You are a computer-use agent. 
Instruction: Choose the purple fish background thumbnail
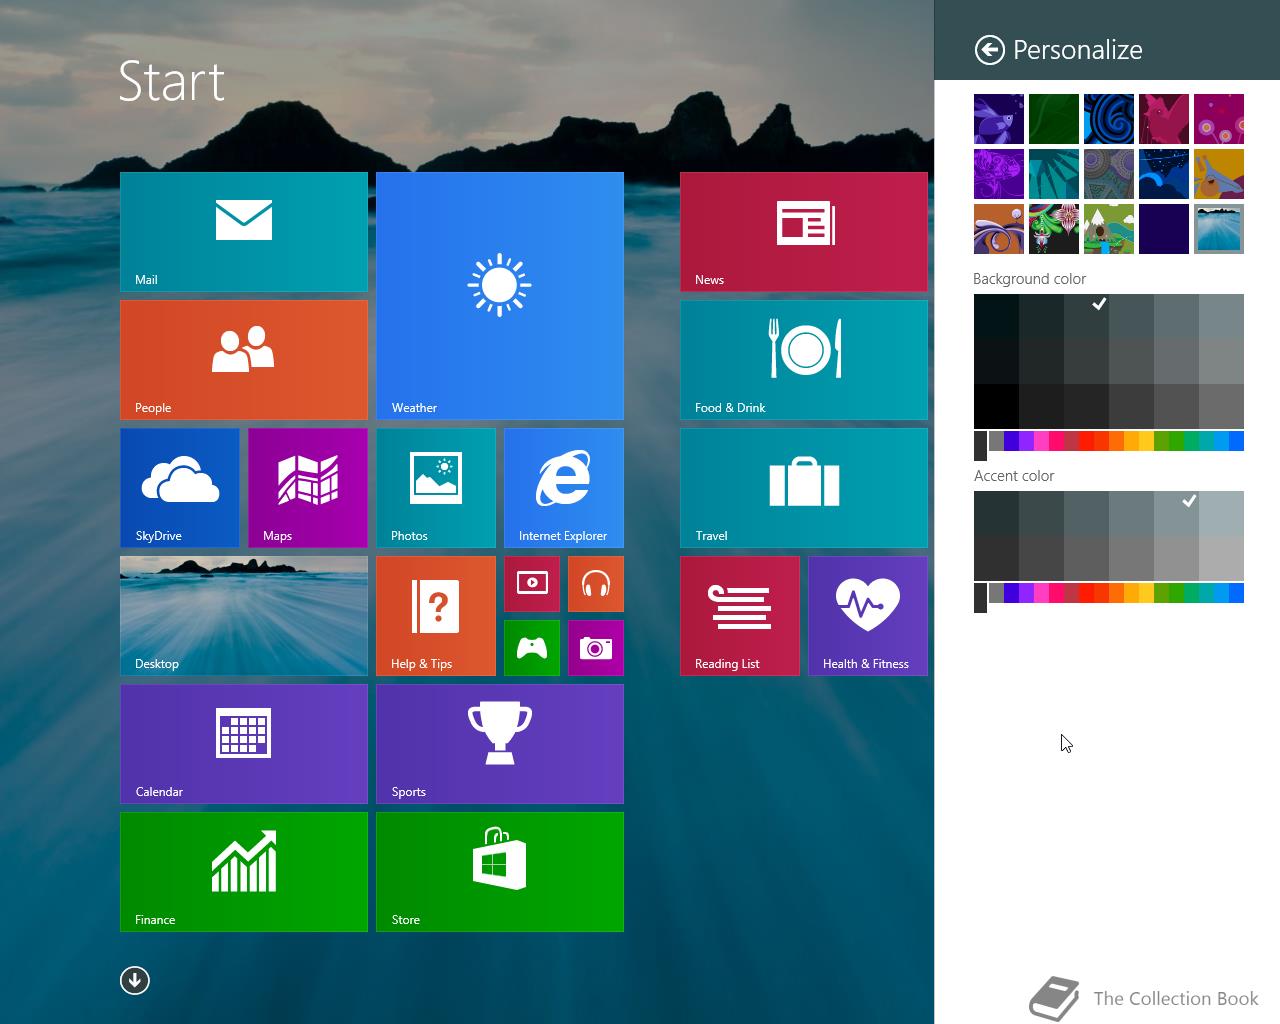(999, 119)
